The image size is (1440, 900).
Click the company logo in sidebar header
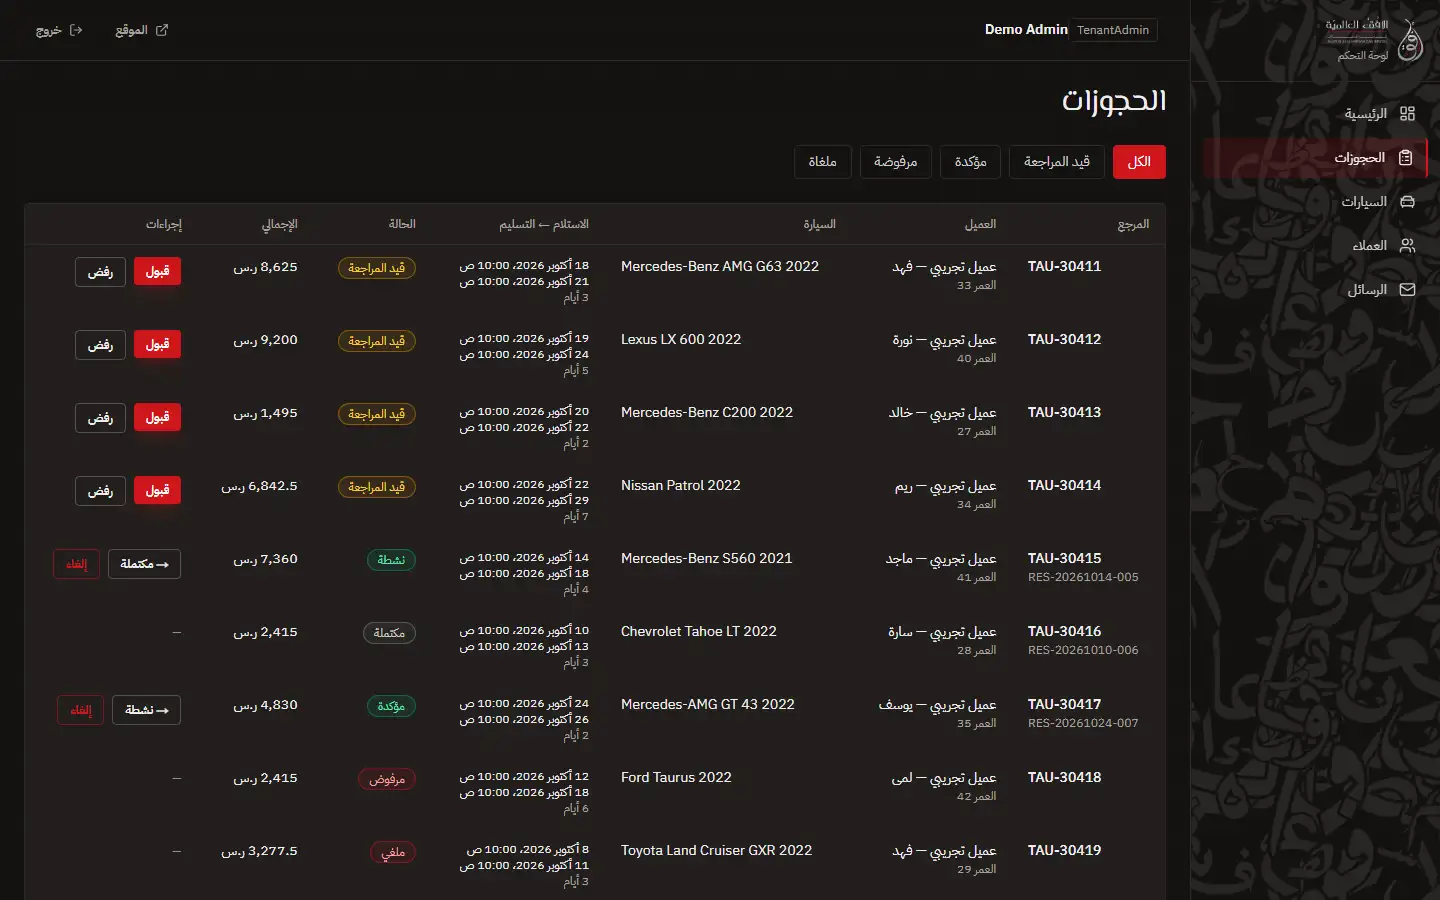coord(1409,40)
